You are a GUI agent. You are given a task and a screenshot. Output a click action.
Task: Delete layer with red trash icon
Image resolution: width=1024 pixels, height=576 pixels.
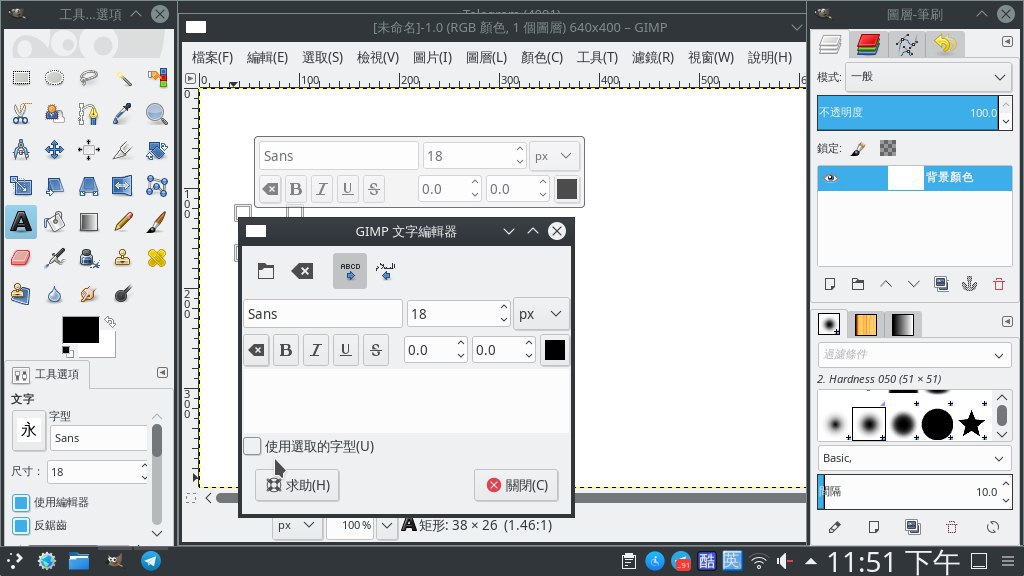[x=999, y=284]
